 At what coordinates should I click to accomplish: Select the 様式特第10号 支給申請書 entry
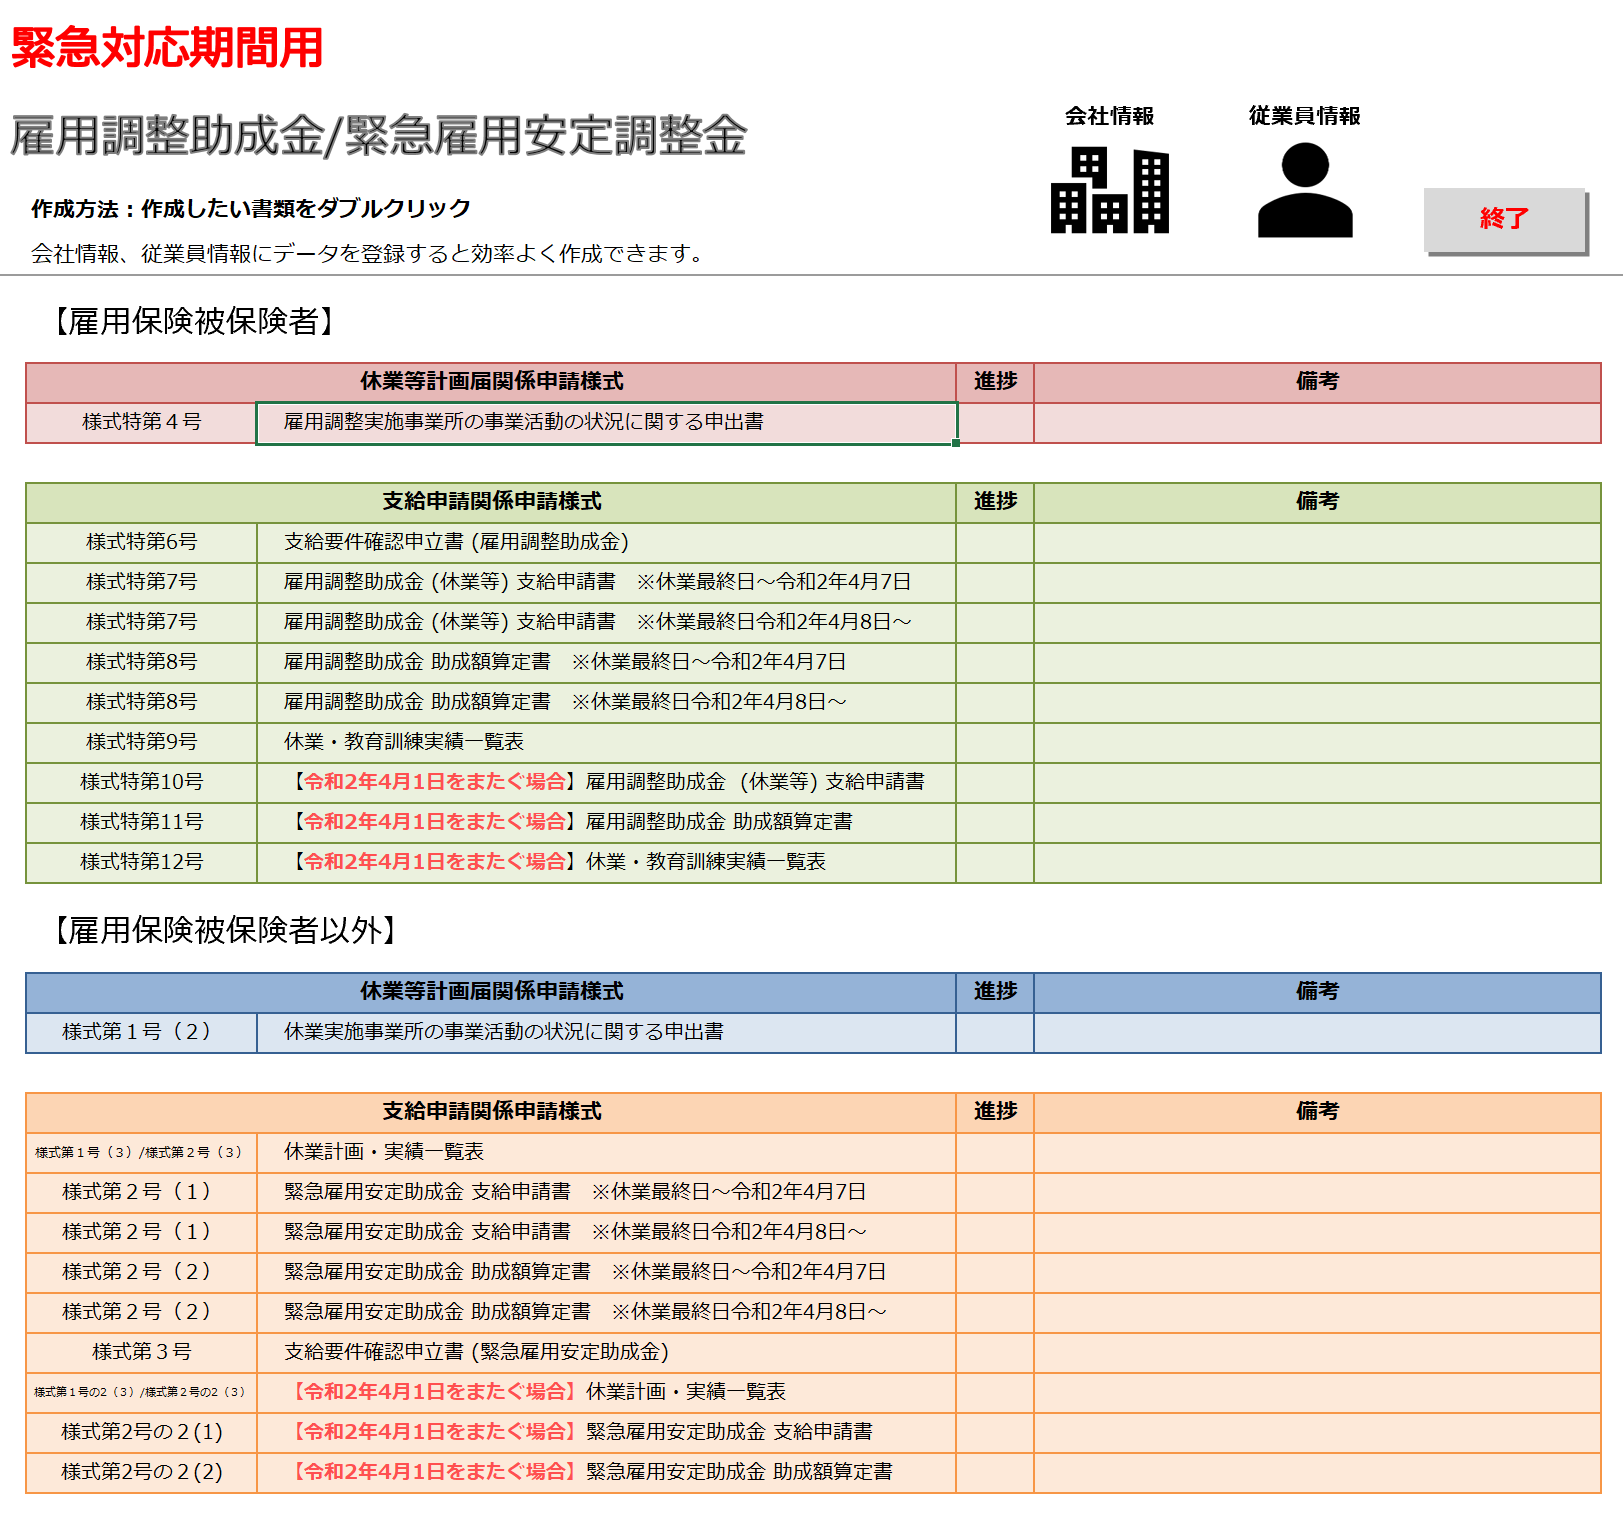click(x=606, y=783)
